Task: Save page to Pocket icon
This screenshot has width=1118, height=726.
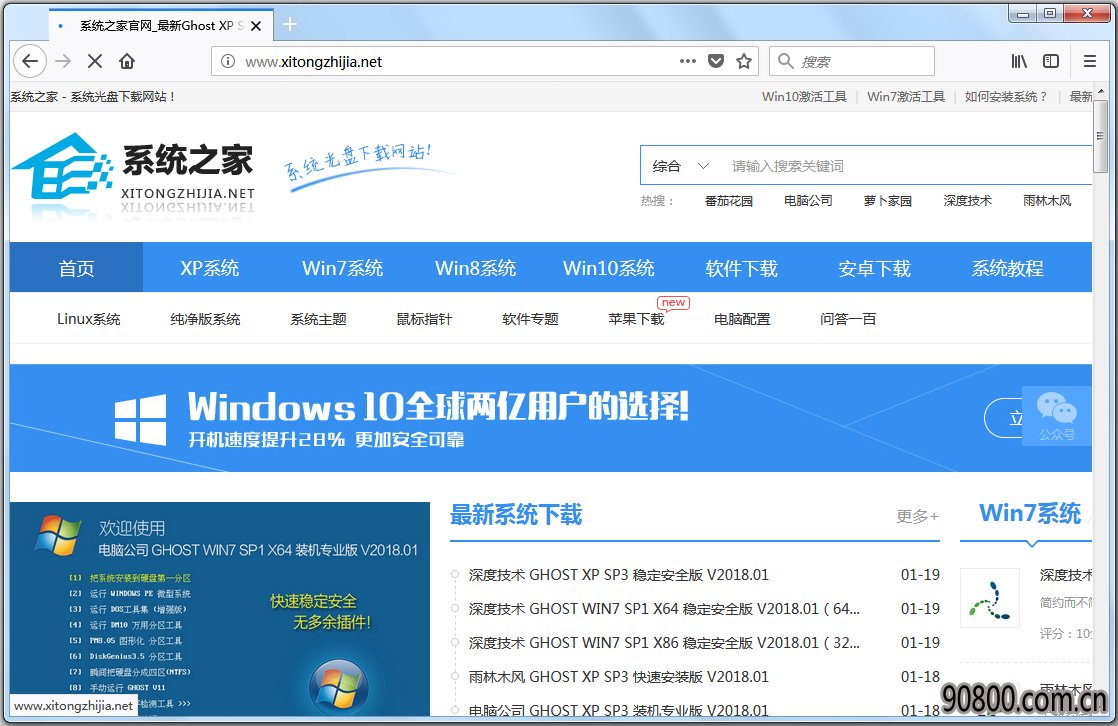Action: 716,61
